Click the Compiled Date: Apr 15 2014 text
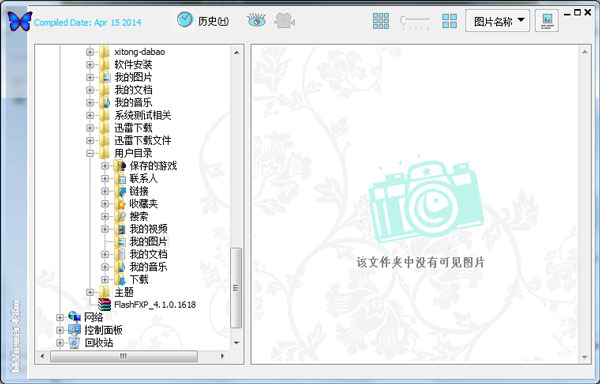The height and width of the screenshot is (384, 600). [88, 23]
